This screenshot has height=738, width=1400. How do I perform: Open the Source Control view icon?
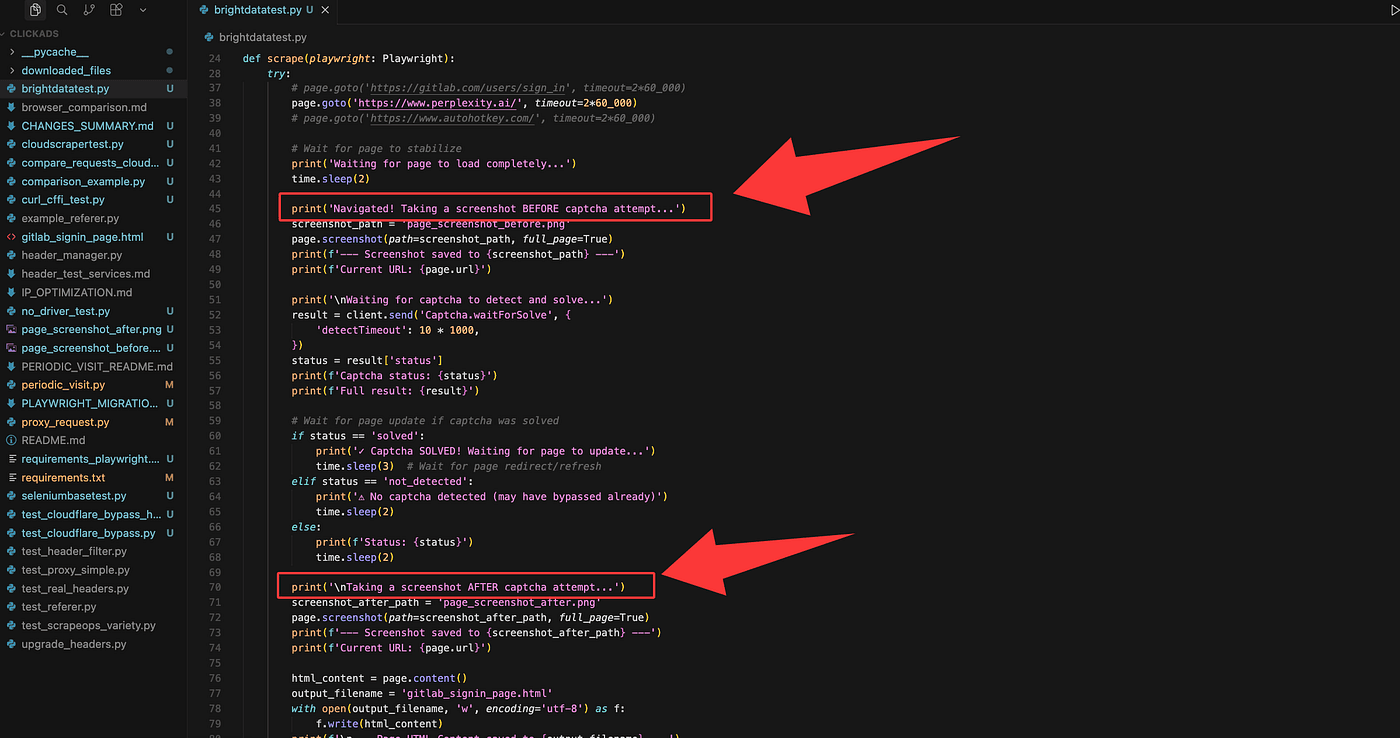coord(89,10)
